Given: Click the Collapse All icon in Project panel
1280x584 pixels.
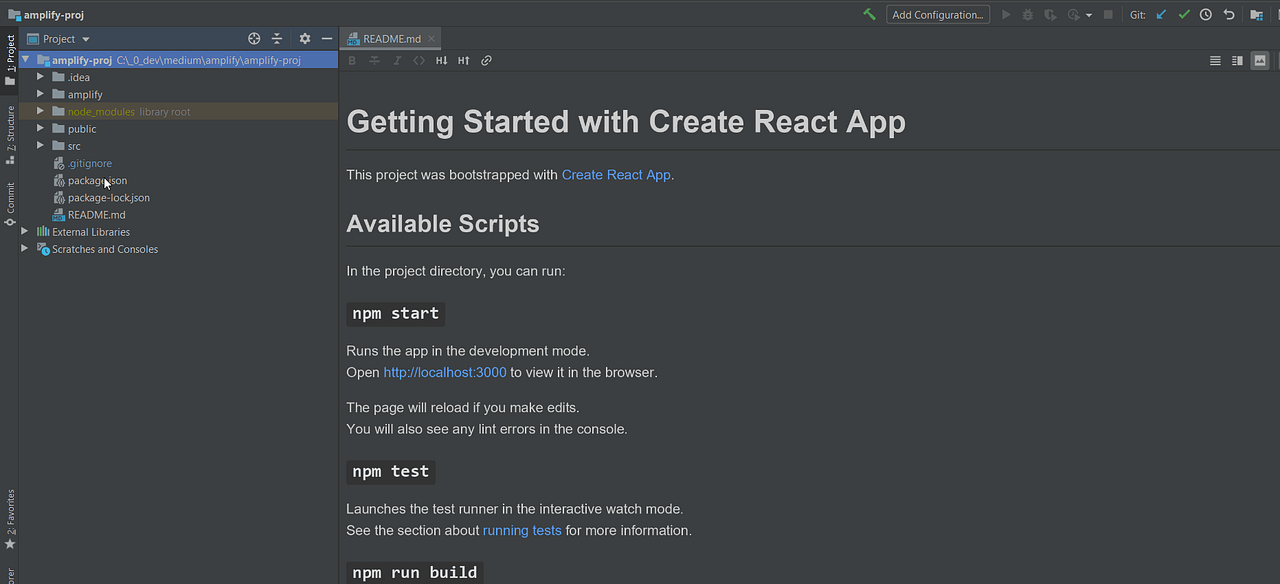Looking at the screenshot, I should (x=277, y=39).
